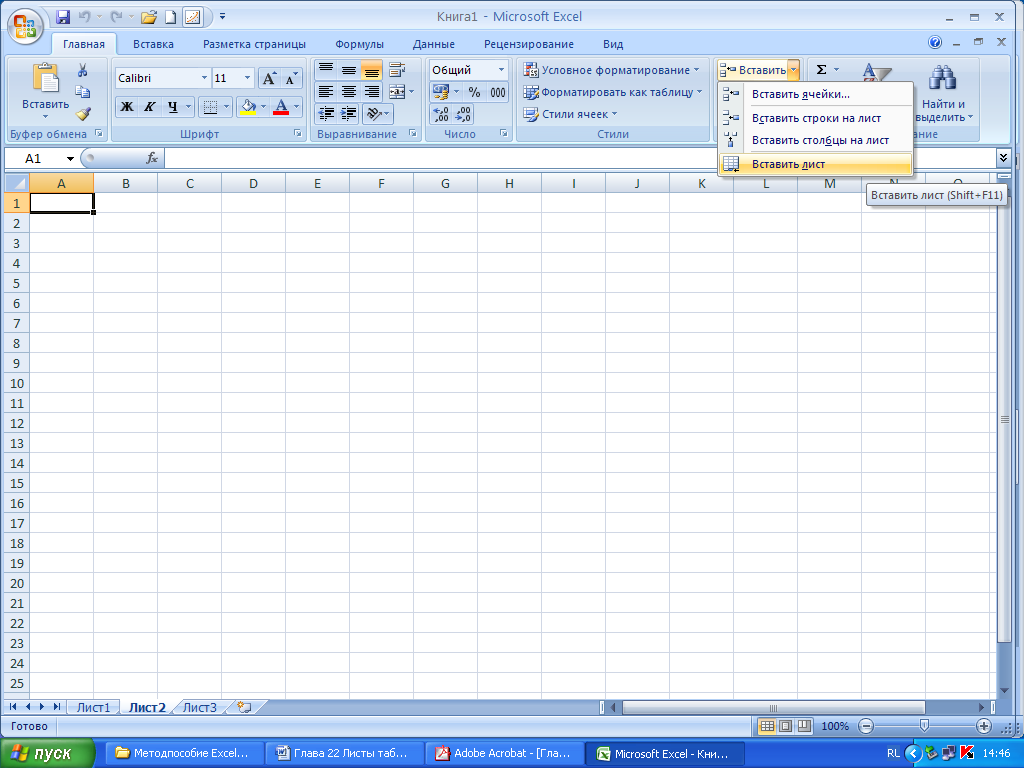Open the Office button menu
The height and width of the screenshot is (768, 1024).
[25, 26]
